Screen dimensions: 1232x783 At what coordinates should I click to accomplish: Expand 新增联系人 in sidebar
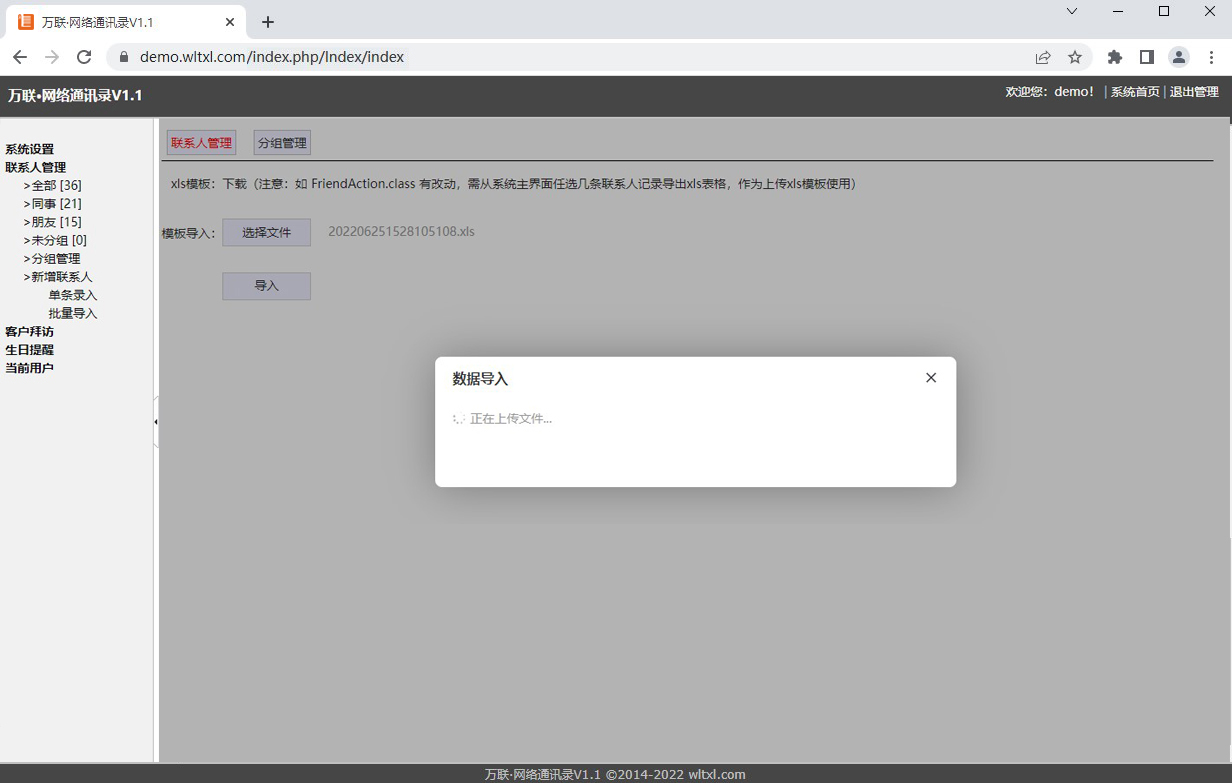[62, 276]
